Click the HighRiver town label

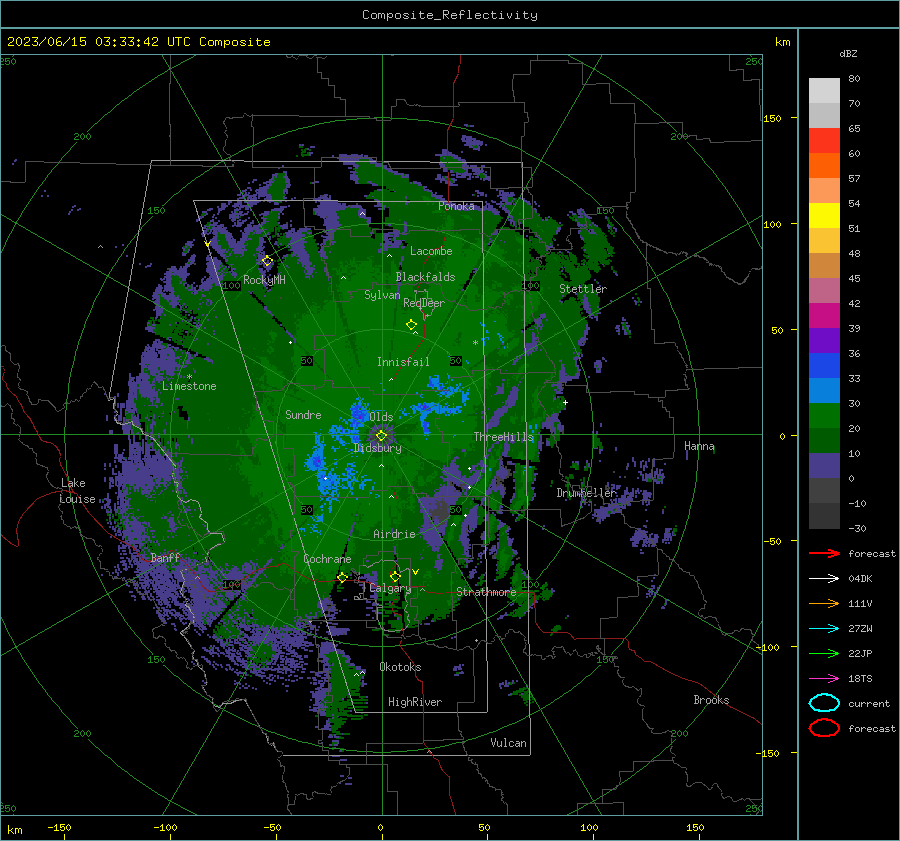point(415,702)
